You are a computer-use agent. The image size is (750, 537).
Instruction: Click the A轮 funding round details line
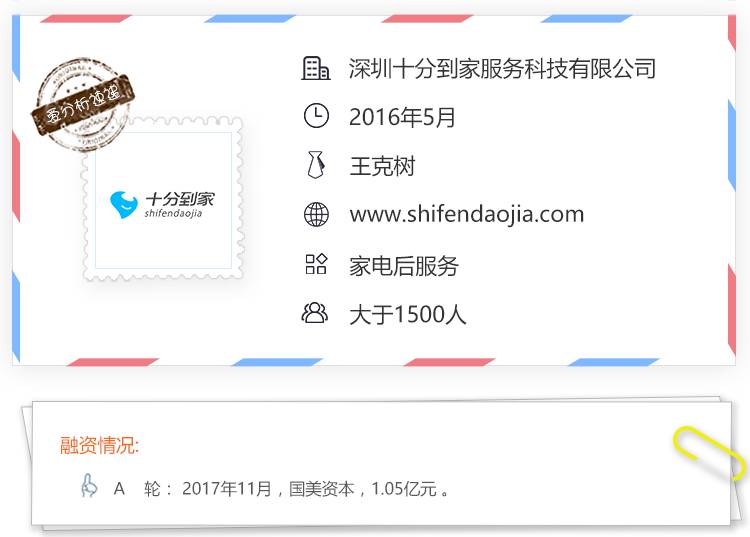281,489
